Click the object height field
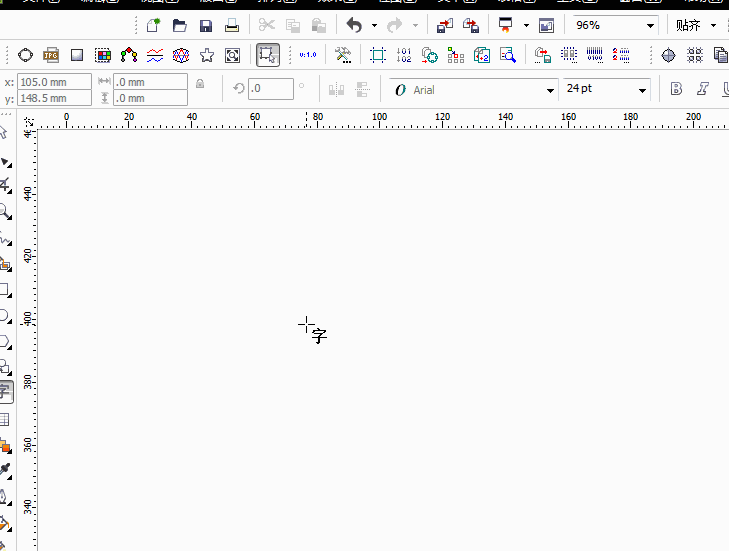Image resolution: width=729 pixels, height=551 pixels. click(151, 98)
